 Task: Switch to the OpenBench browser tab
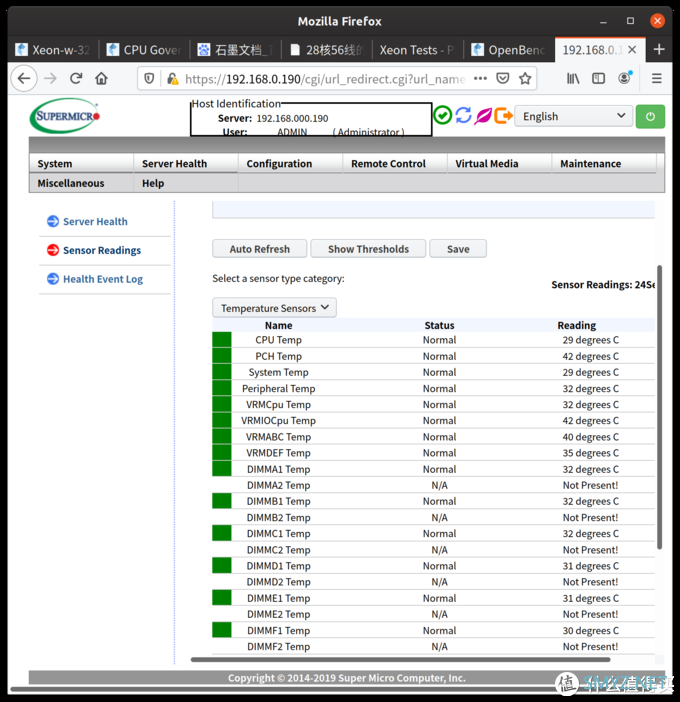[511, 50]
